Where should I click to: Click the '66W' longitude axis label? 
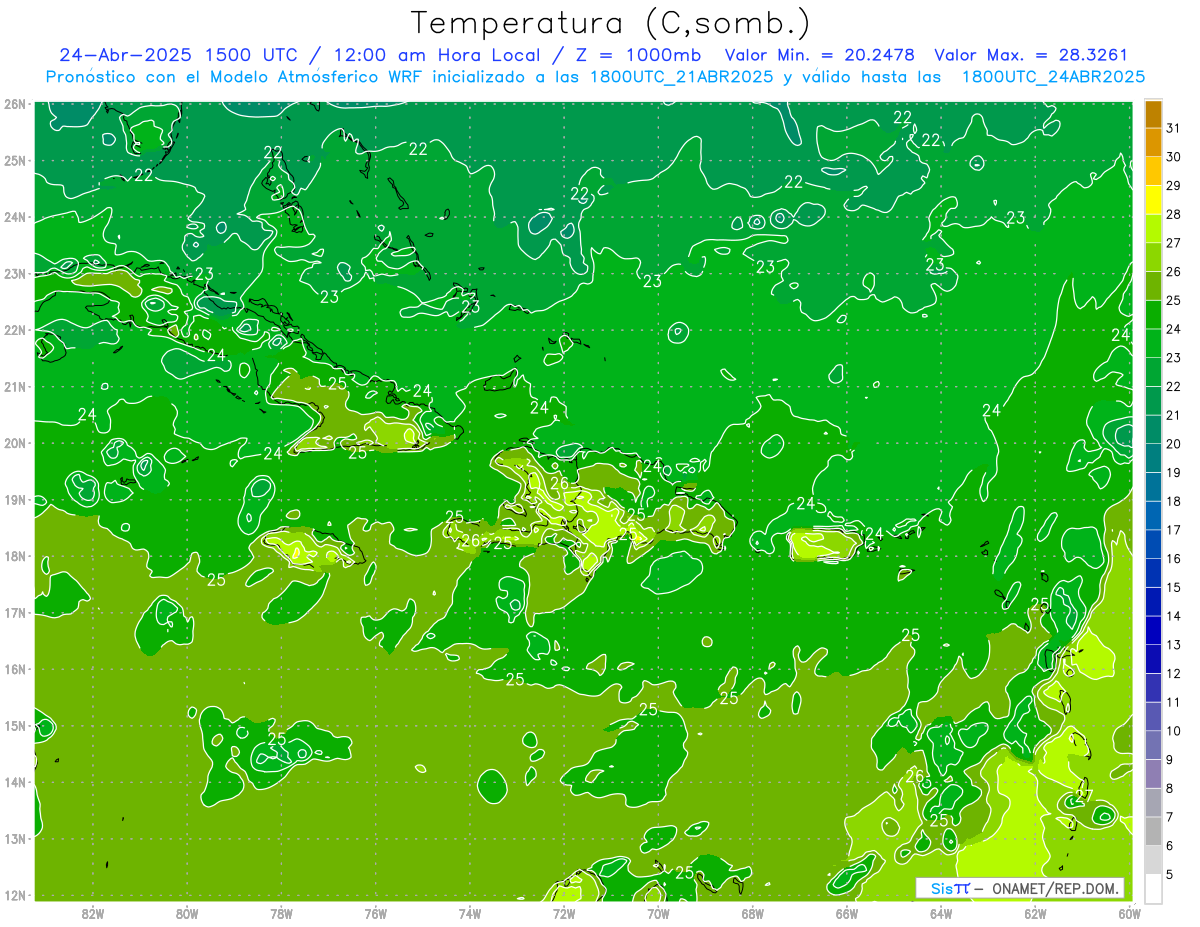click(847, 914)
